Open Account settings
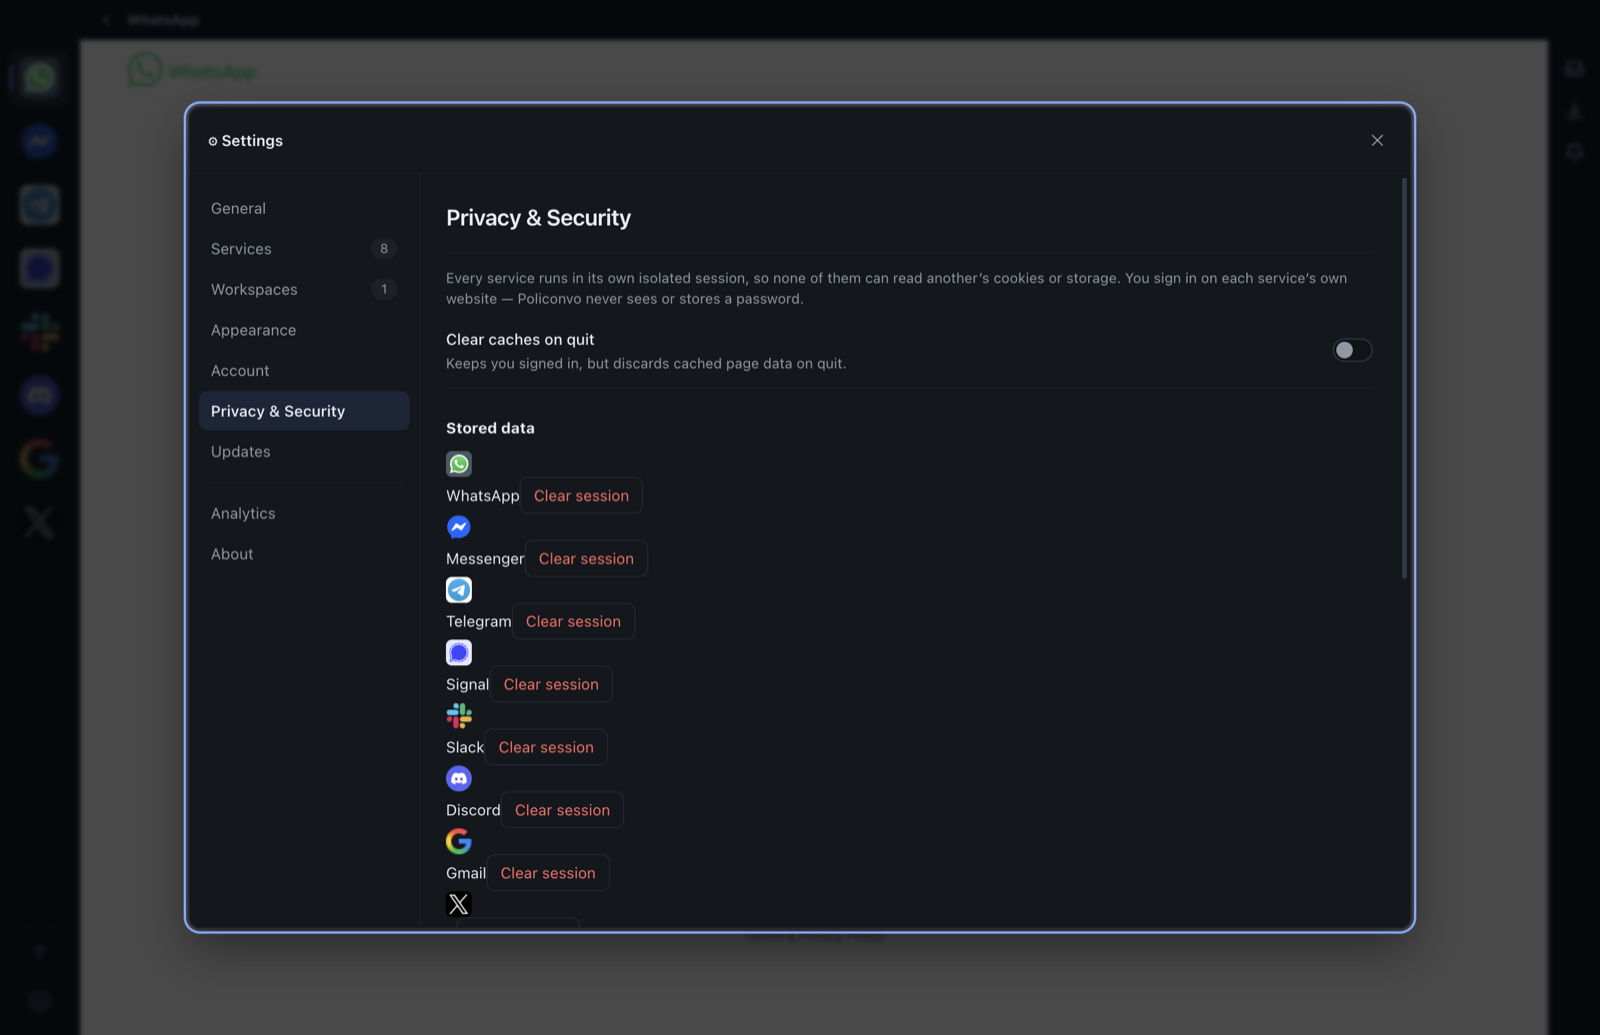Screen dimensions: 1600x1035 pyautogui.click(x=304, y=371)
